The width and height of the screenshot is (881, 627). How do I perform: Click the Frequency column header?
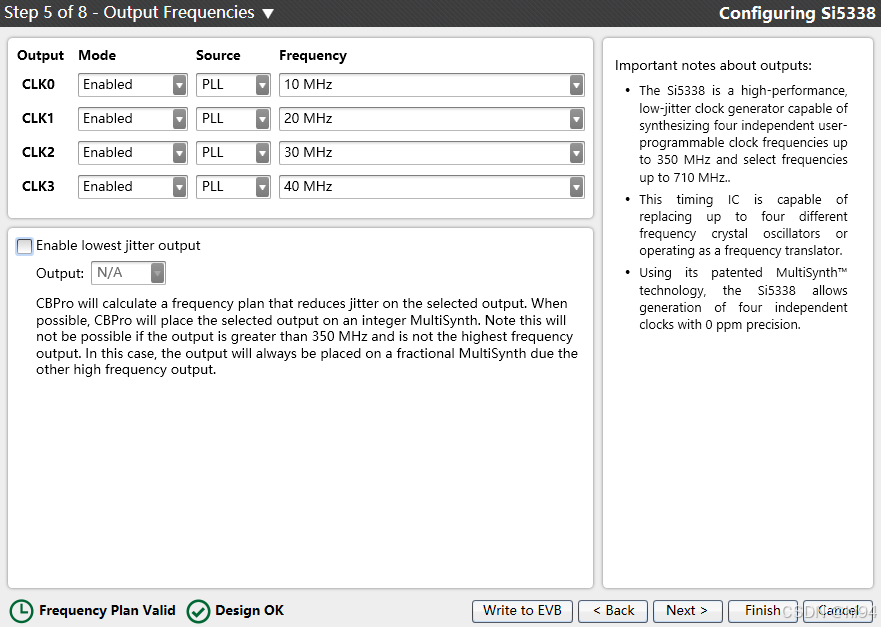(313, 56)
